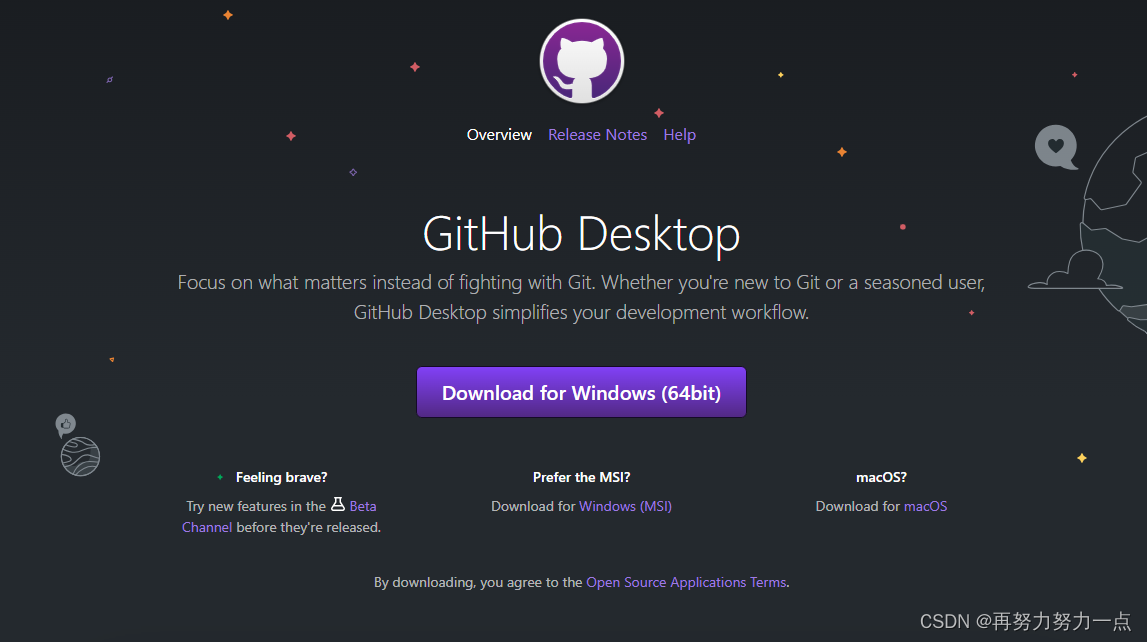Click the small globe doodle at lower left
1147x642 pixels.
pyautogui.click(x=79, y=457)
